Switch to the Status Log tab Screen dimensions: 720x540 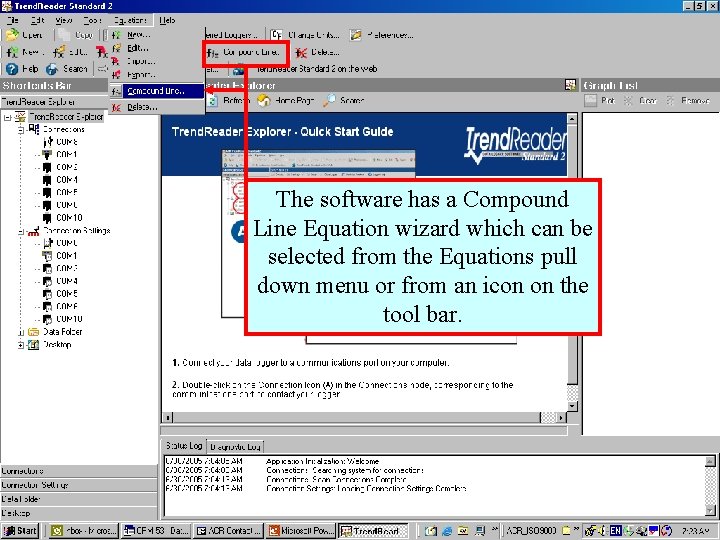[x=184, y=446]
